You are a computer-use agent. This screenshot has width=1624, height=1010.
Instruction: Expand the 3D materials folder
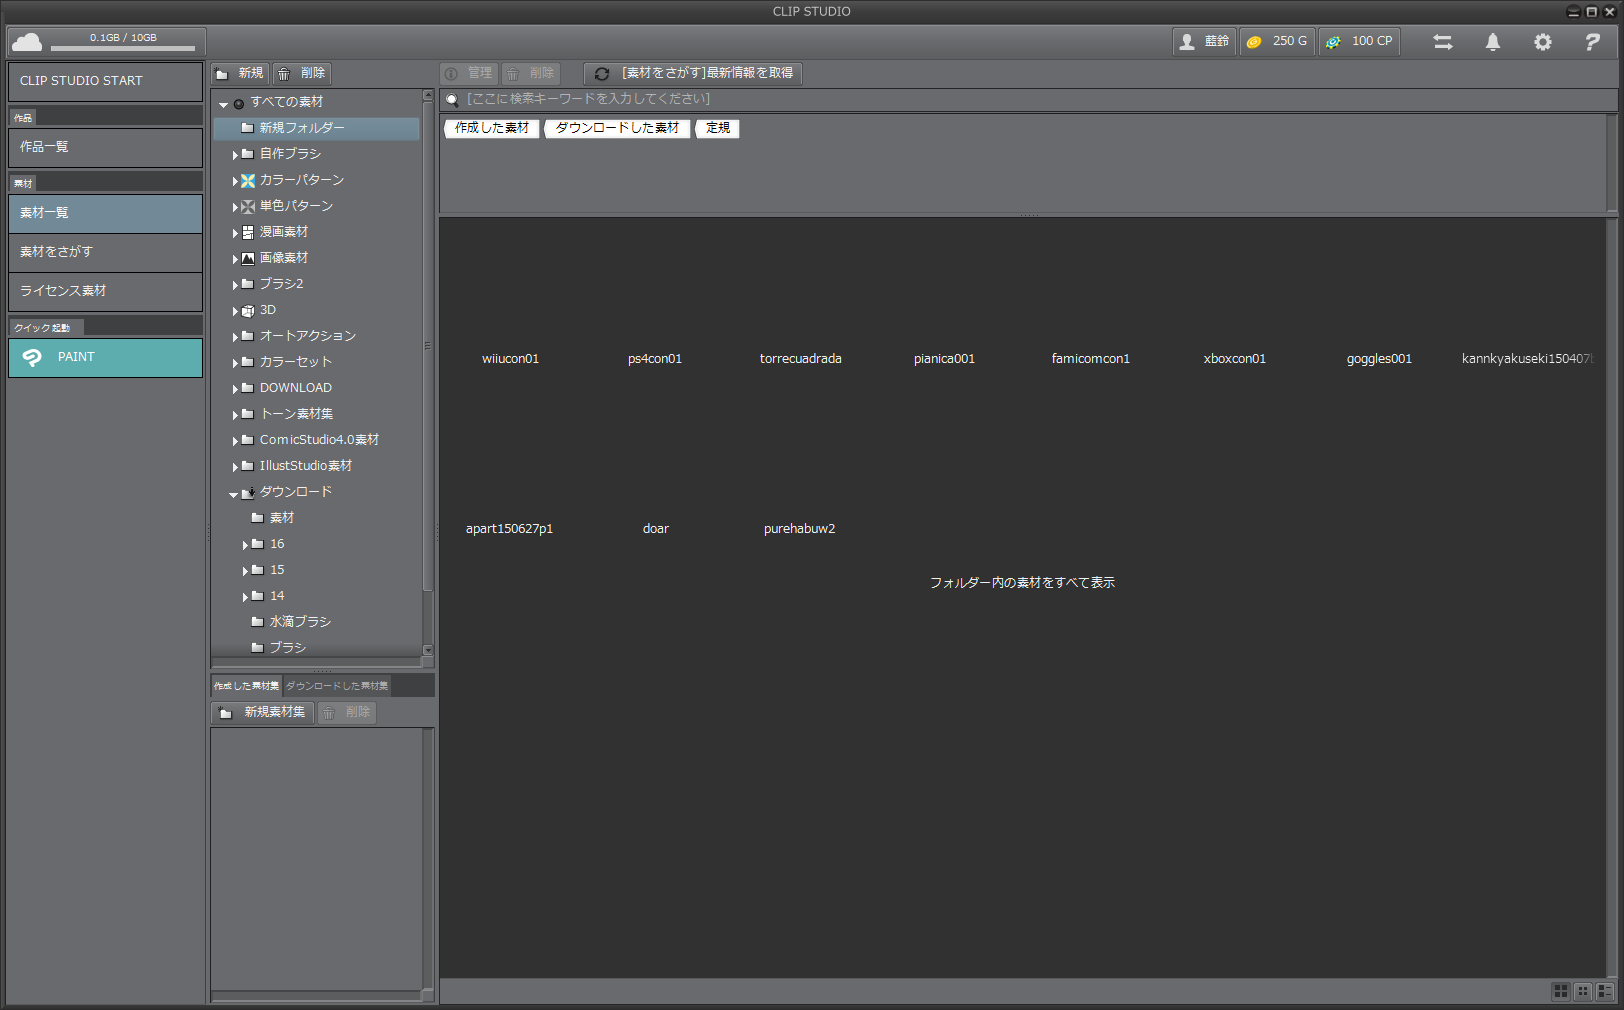tap(236, 311)
